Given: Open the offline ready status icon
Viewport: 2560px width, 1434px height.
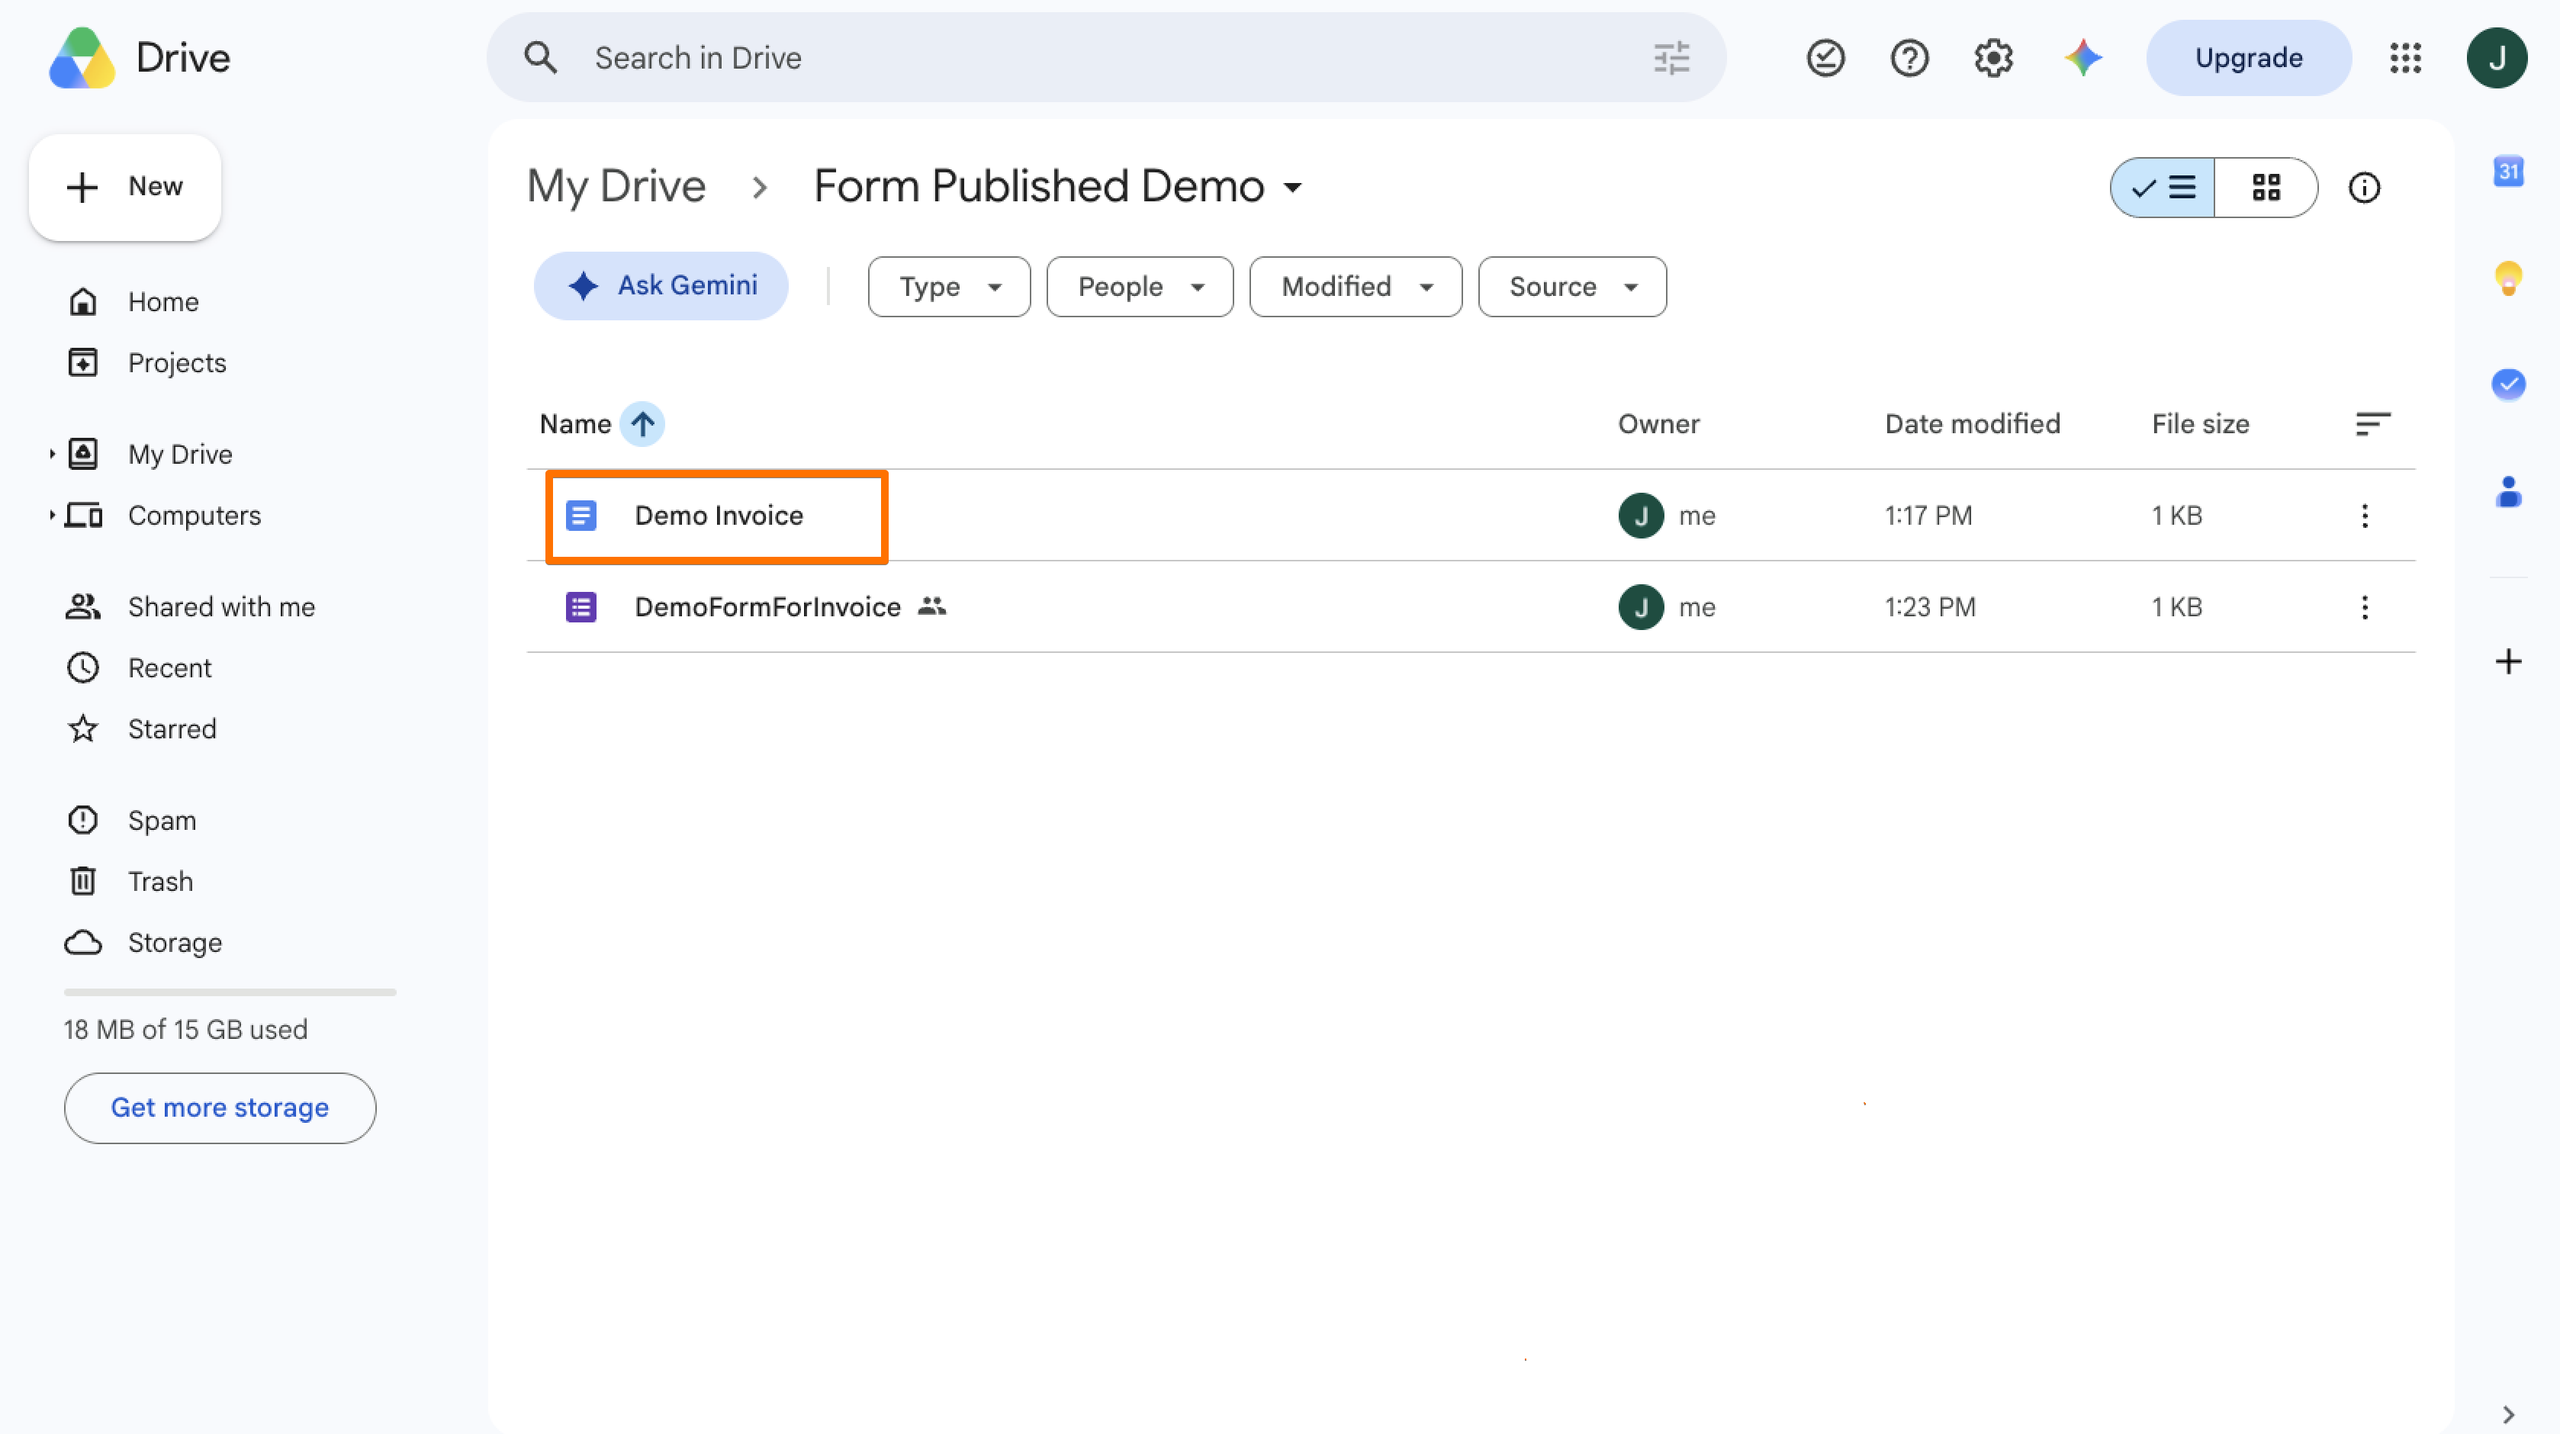Looking at the screenshot, I should tap(1825, 58).
